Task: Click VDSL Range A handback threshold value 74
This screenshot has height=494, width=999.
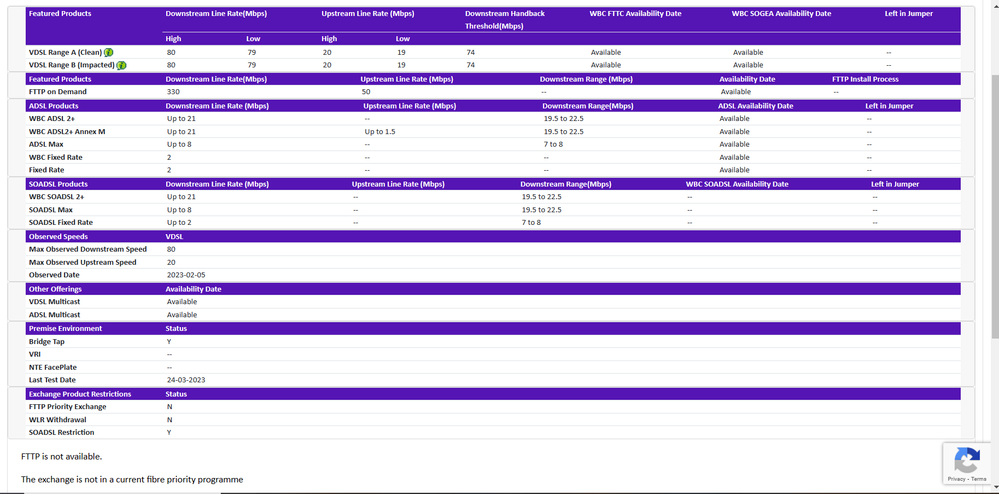Action: coord(470,52)
